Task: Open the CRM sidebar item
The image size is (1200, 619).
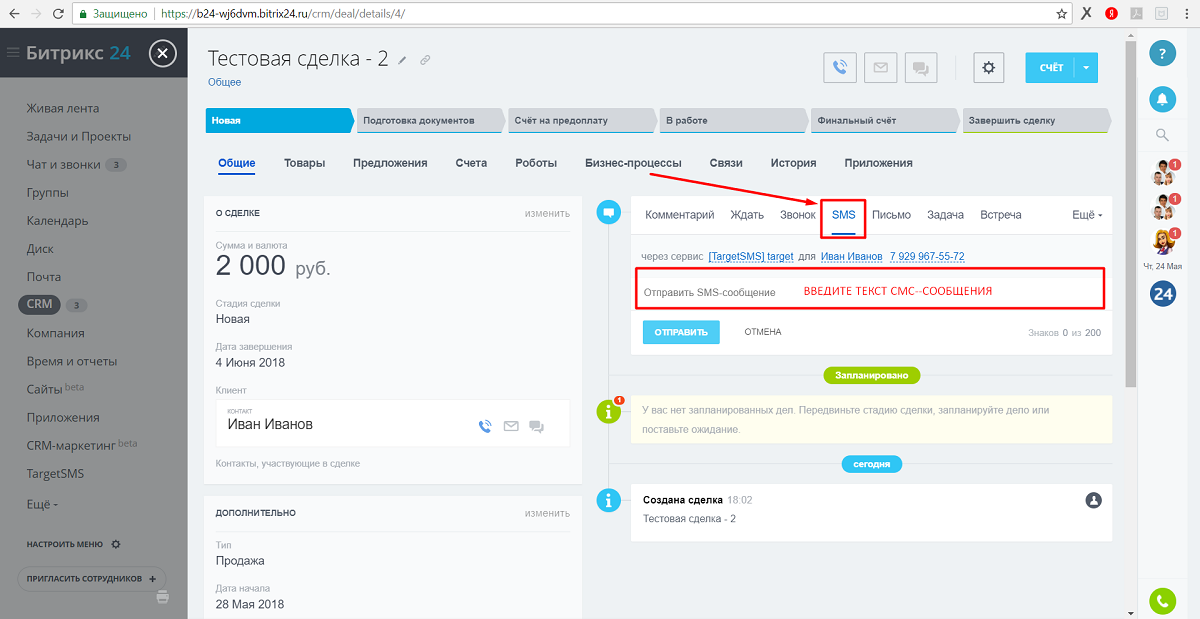Action: 39,305
